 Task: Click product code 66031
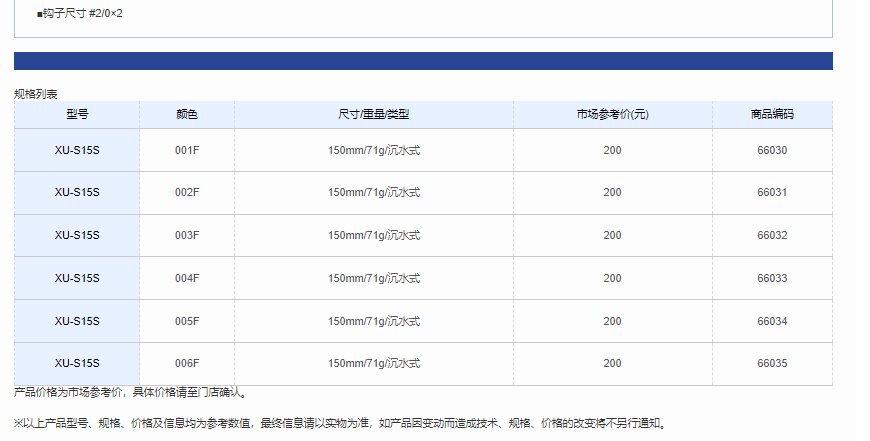coord(772,192)
